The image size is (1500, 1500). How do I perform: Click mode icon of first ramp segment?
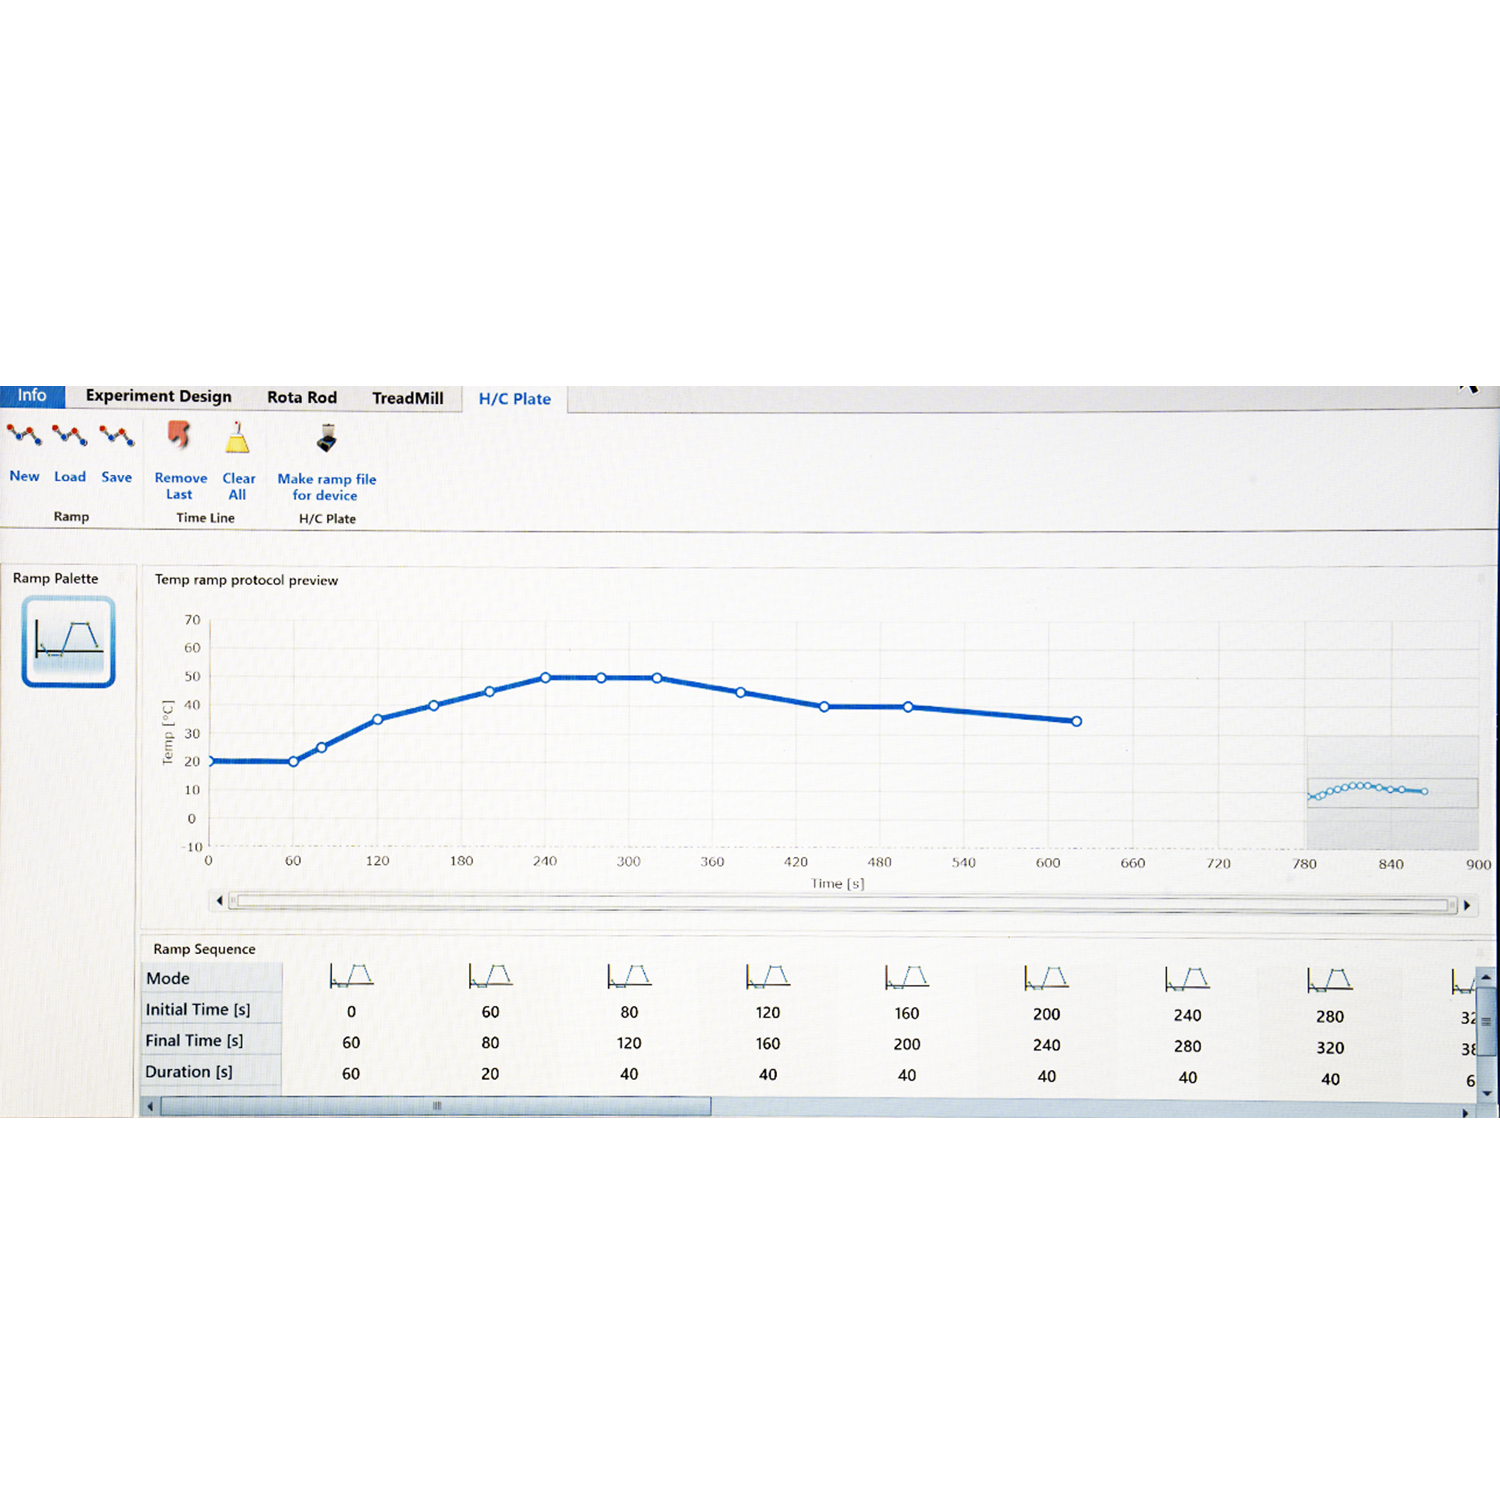351,976
